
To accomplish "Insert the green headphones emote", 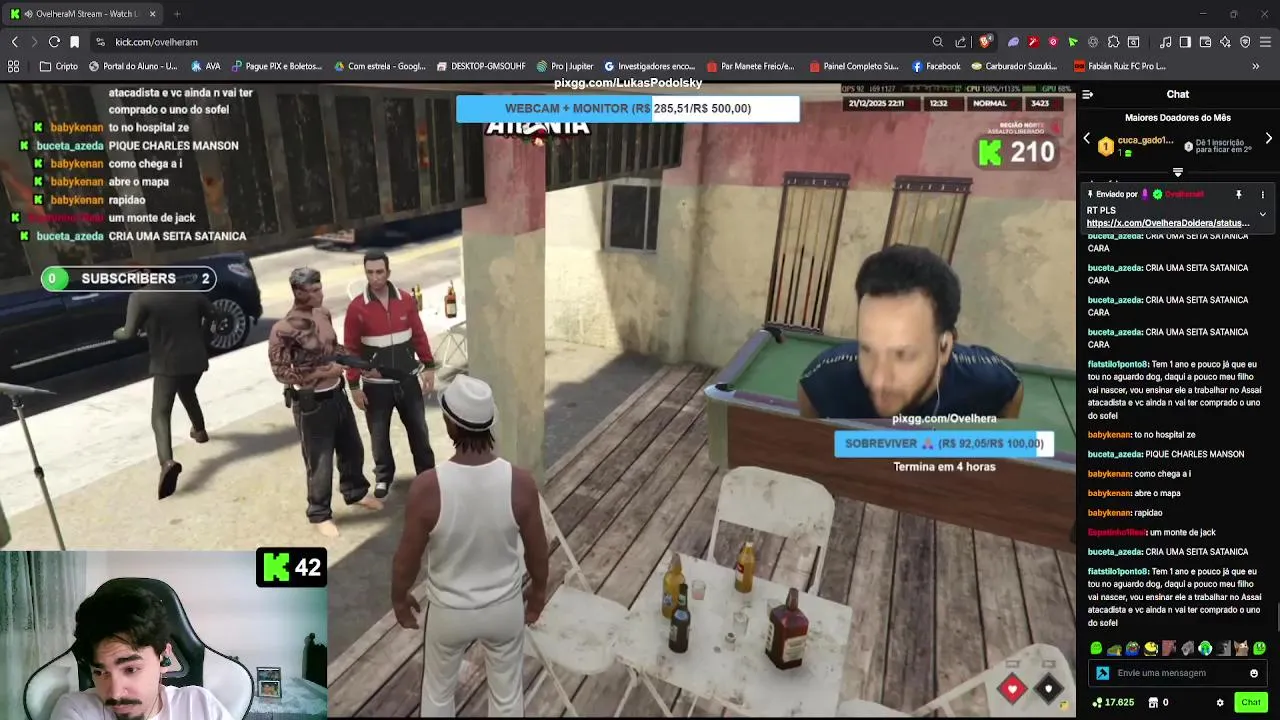I will pyautogui.click(x=1205, y=648).
